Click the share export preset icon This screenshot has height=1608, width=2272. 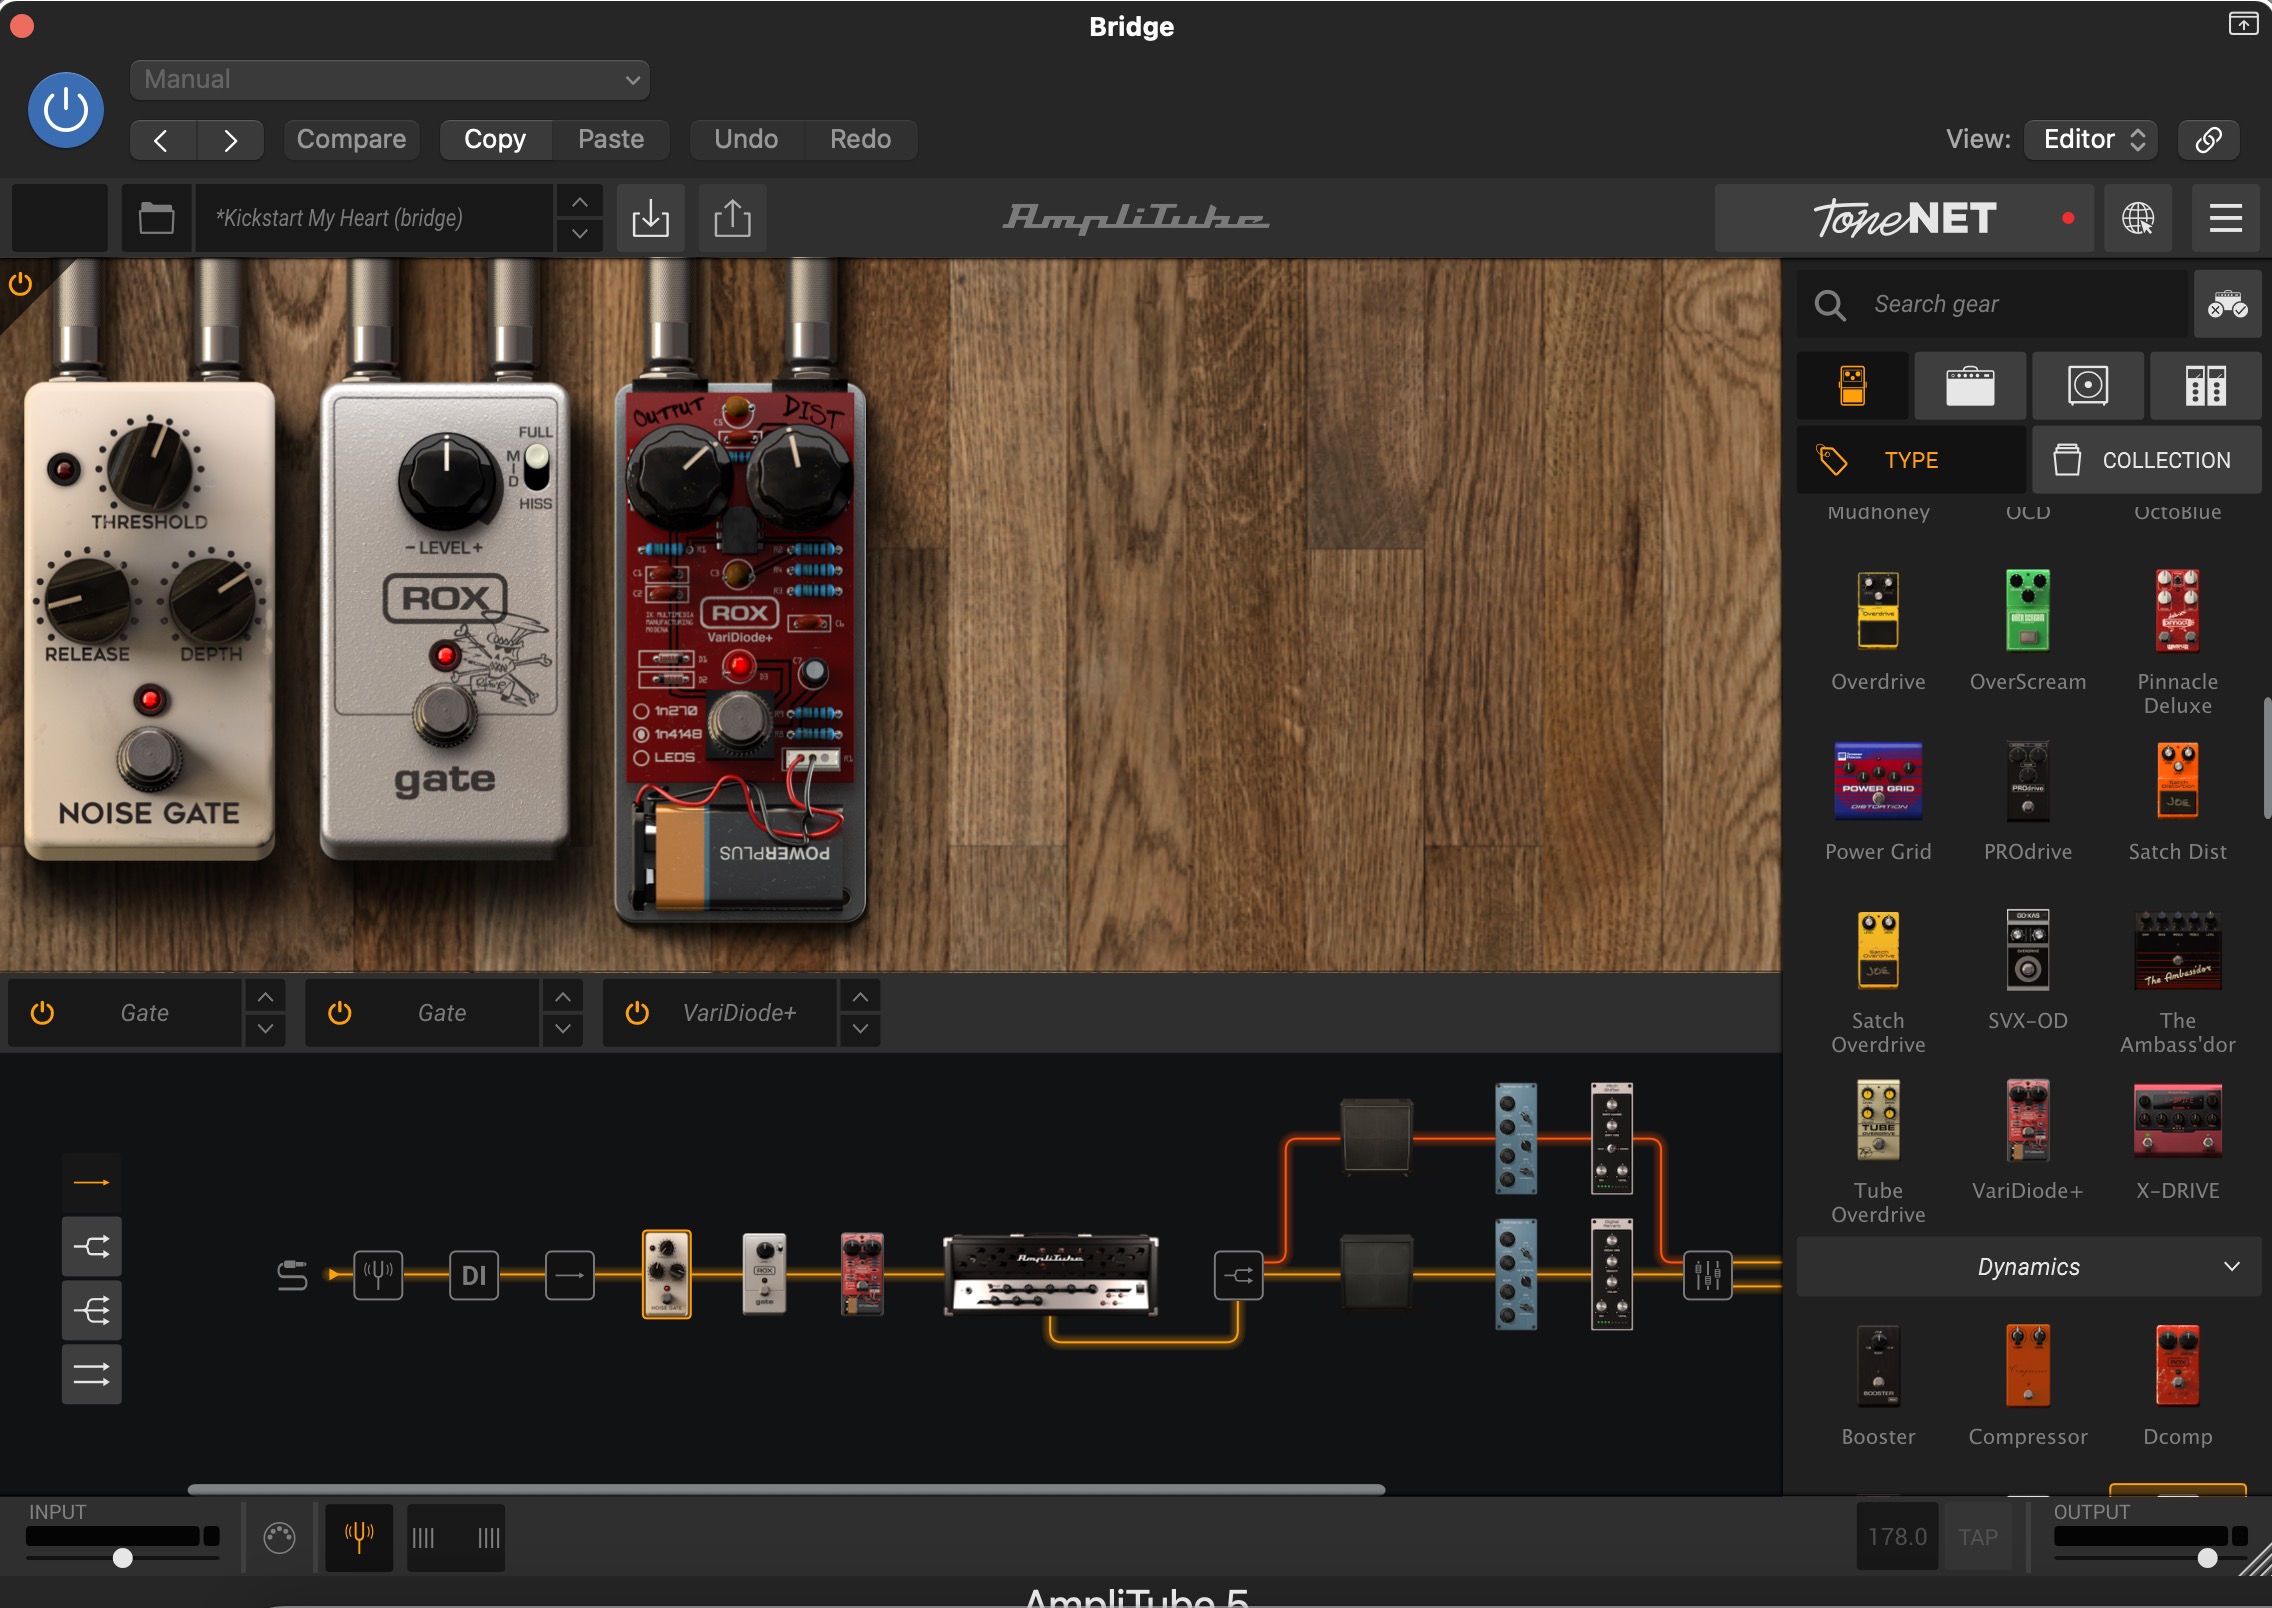tap(733, 218)
